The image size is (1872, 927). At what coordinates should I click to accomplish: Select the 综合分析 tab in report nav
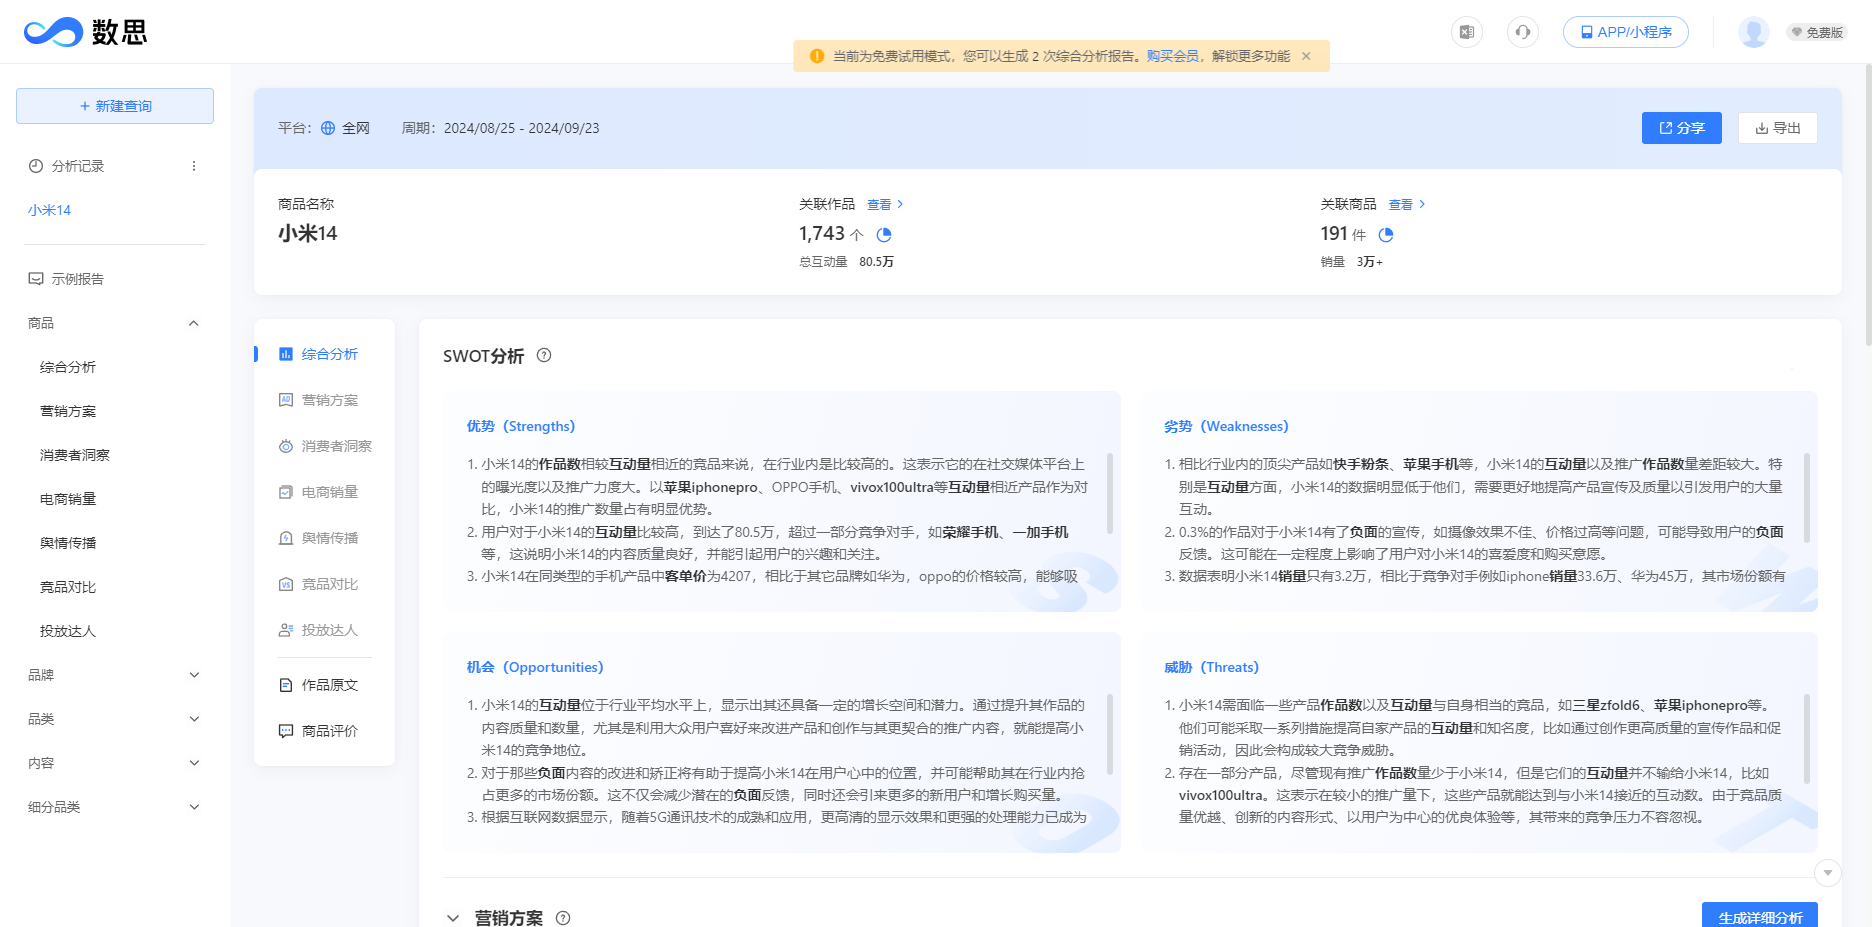[x=318, y=354]
